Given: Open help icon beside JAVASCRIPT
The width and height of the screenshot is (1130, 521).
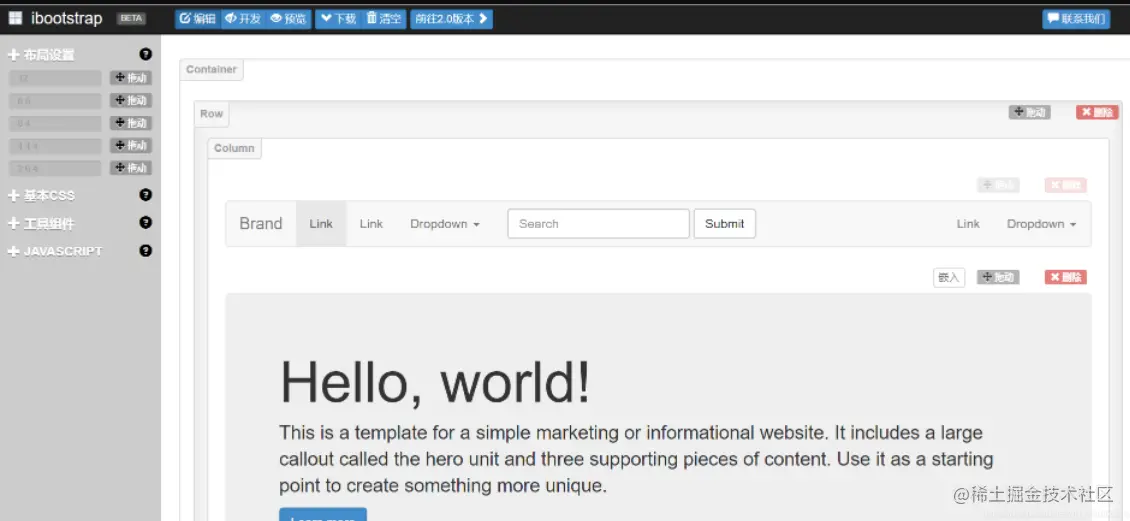Looking at the screenshot, I should tap(146, 251).
